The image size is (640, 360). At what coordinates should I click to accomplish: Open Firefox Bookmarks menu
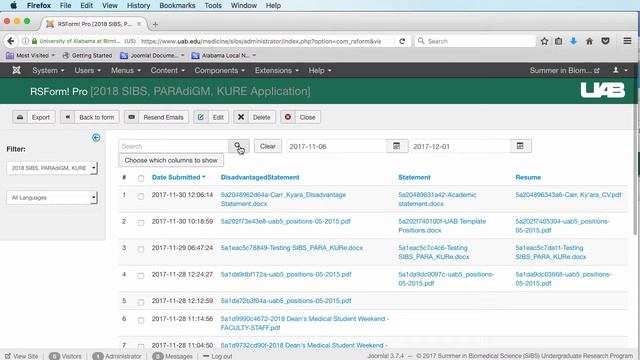pos(177,5)
